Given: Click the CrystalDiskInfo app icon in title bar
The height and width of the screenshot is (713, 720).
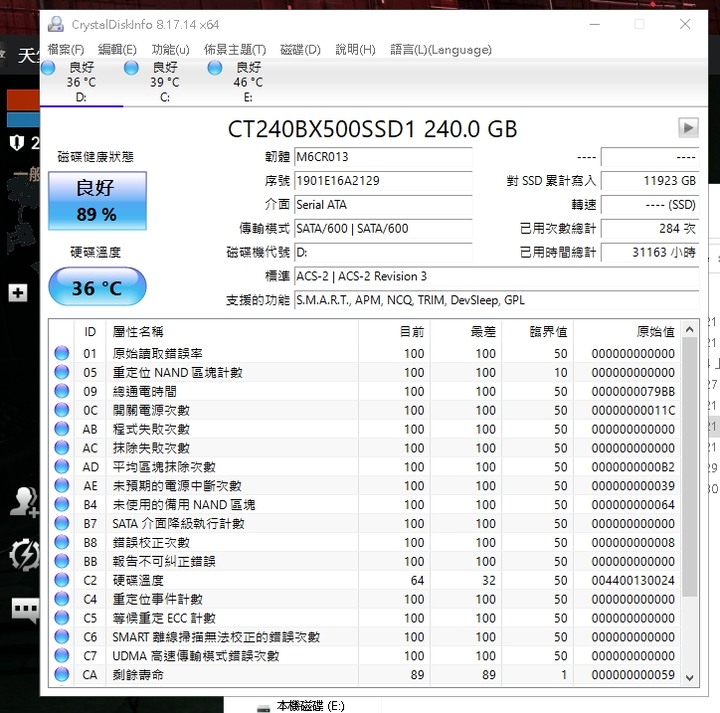Looking at the screenshot, I should coord(56,24).
